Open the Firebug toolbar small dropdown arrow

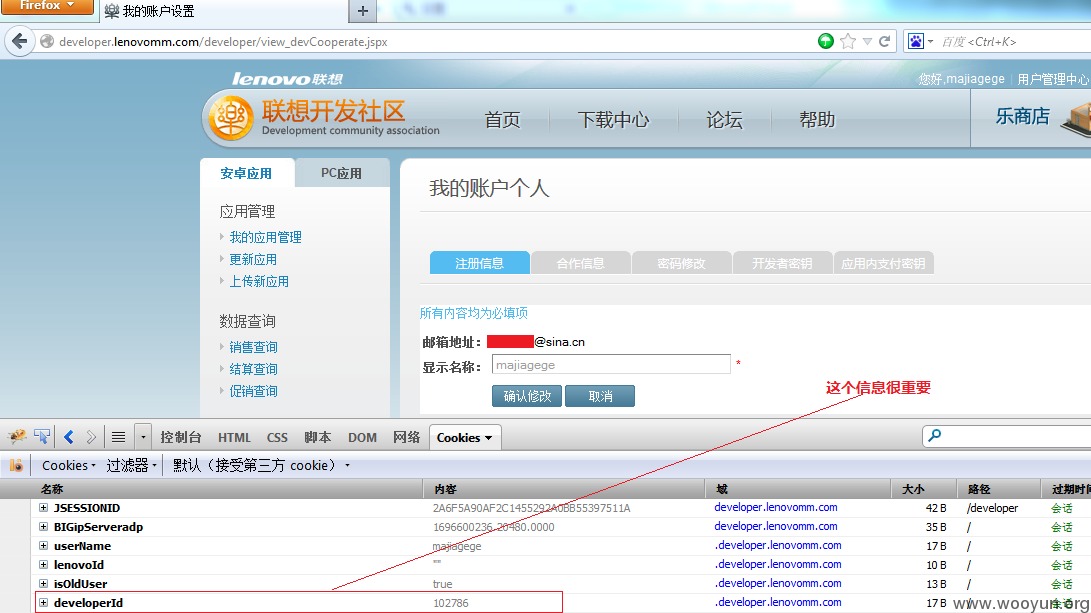[x=143, y=437]
